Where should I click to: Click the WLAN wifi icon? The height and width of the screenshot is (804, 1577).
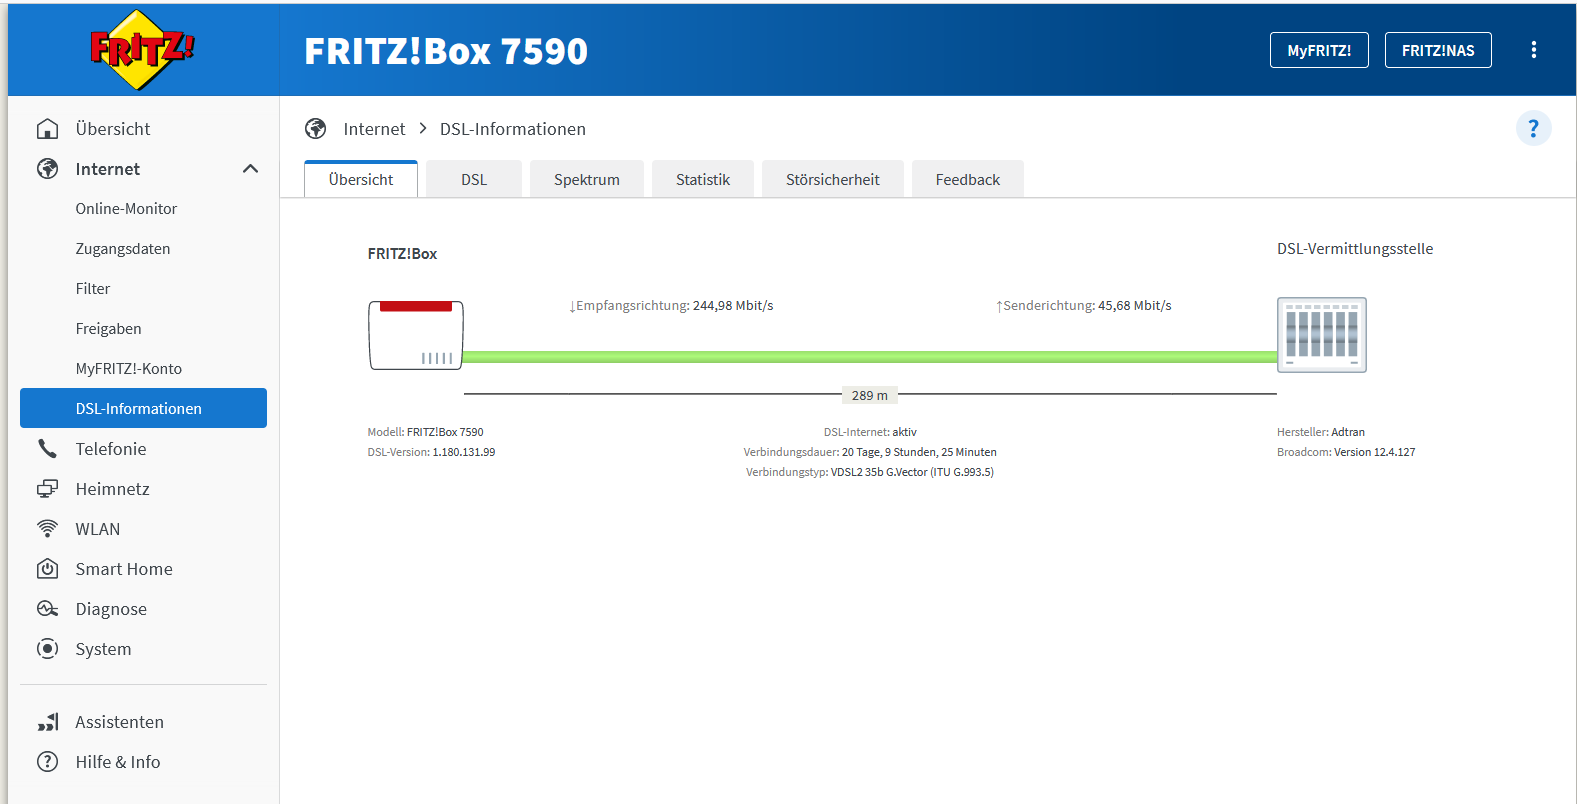click(x=47, y=529)
